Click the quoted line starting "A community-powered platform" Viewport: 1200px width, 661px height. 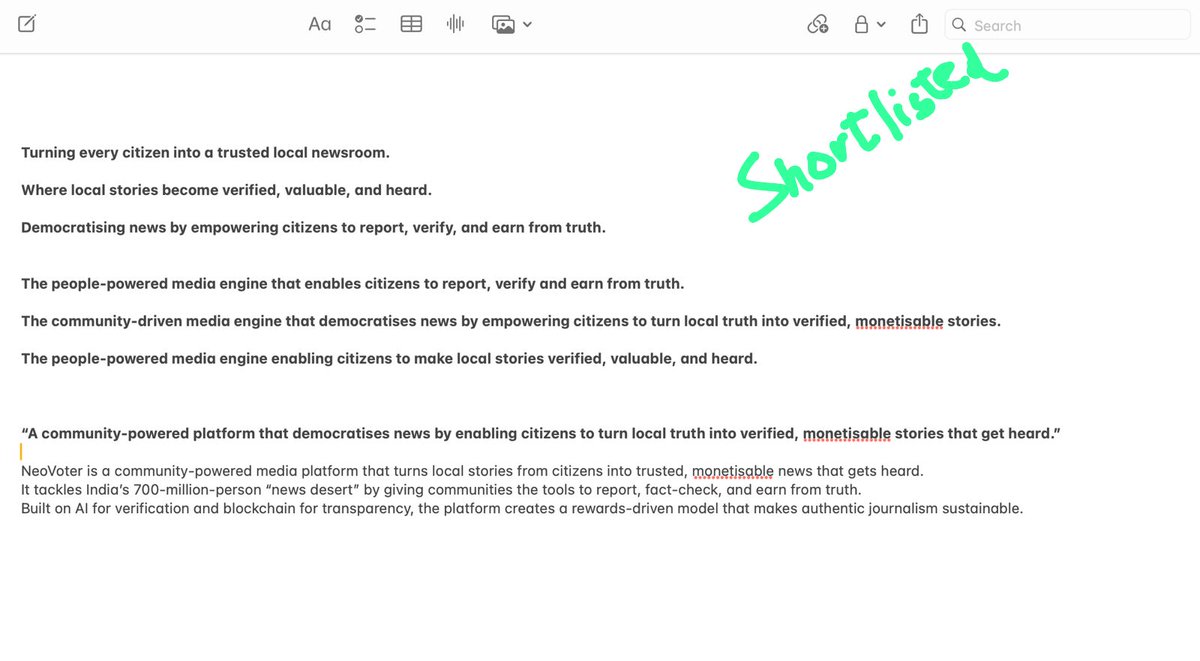coord(541,433)
